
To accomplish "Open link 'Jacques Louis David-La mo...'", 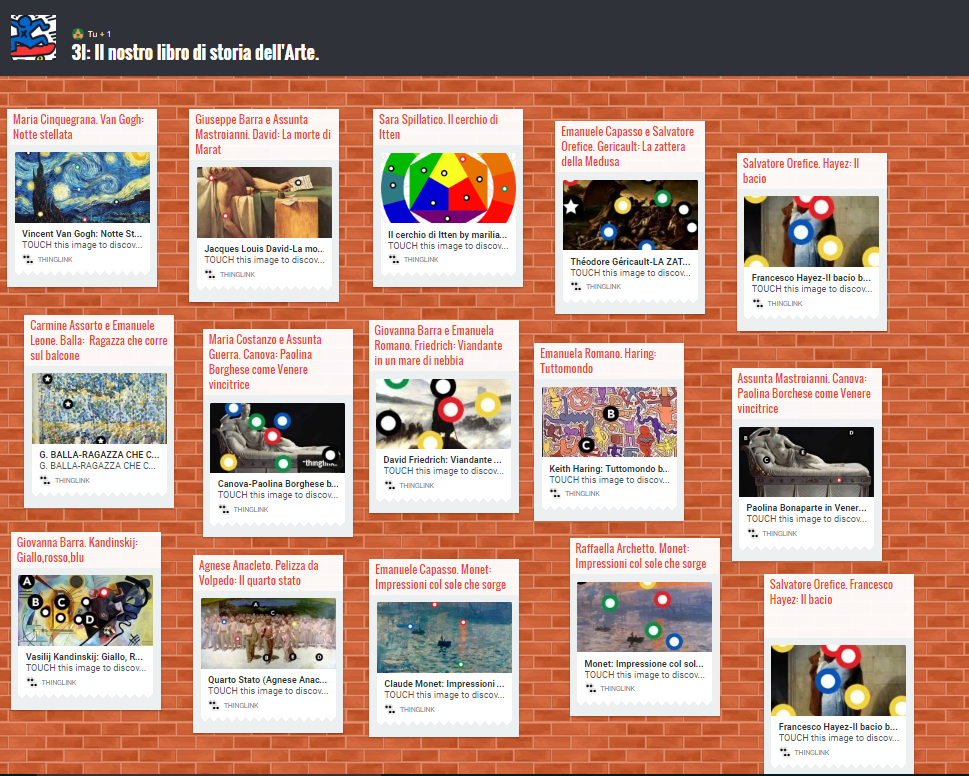I will (264, 248).
